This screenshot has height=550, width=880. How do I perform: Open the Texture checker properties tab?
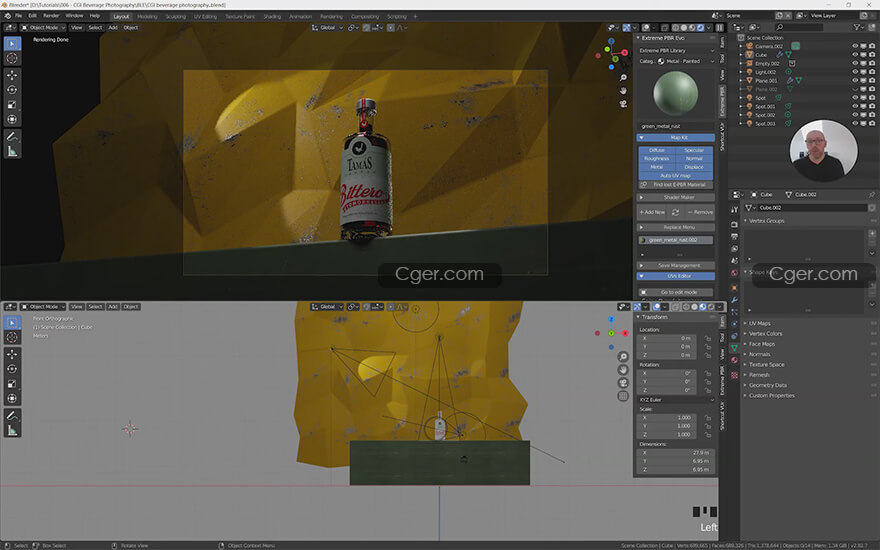(x=734, y=375)
